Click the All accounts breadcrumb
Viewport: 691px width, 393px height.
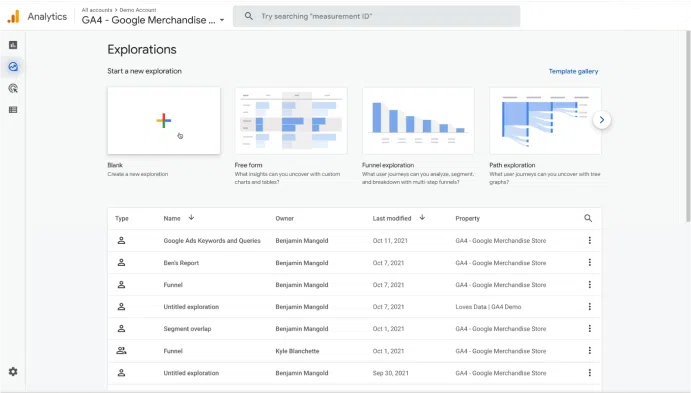97,10
